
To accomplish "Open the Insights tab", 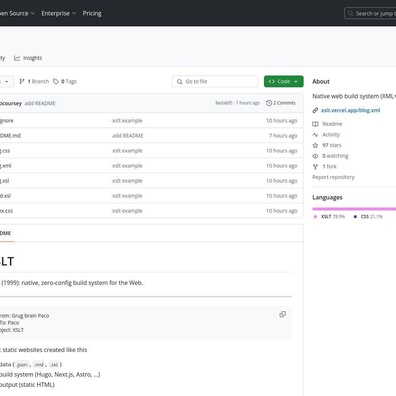I will coord(28,58).
